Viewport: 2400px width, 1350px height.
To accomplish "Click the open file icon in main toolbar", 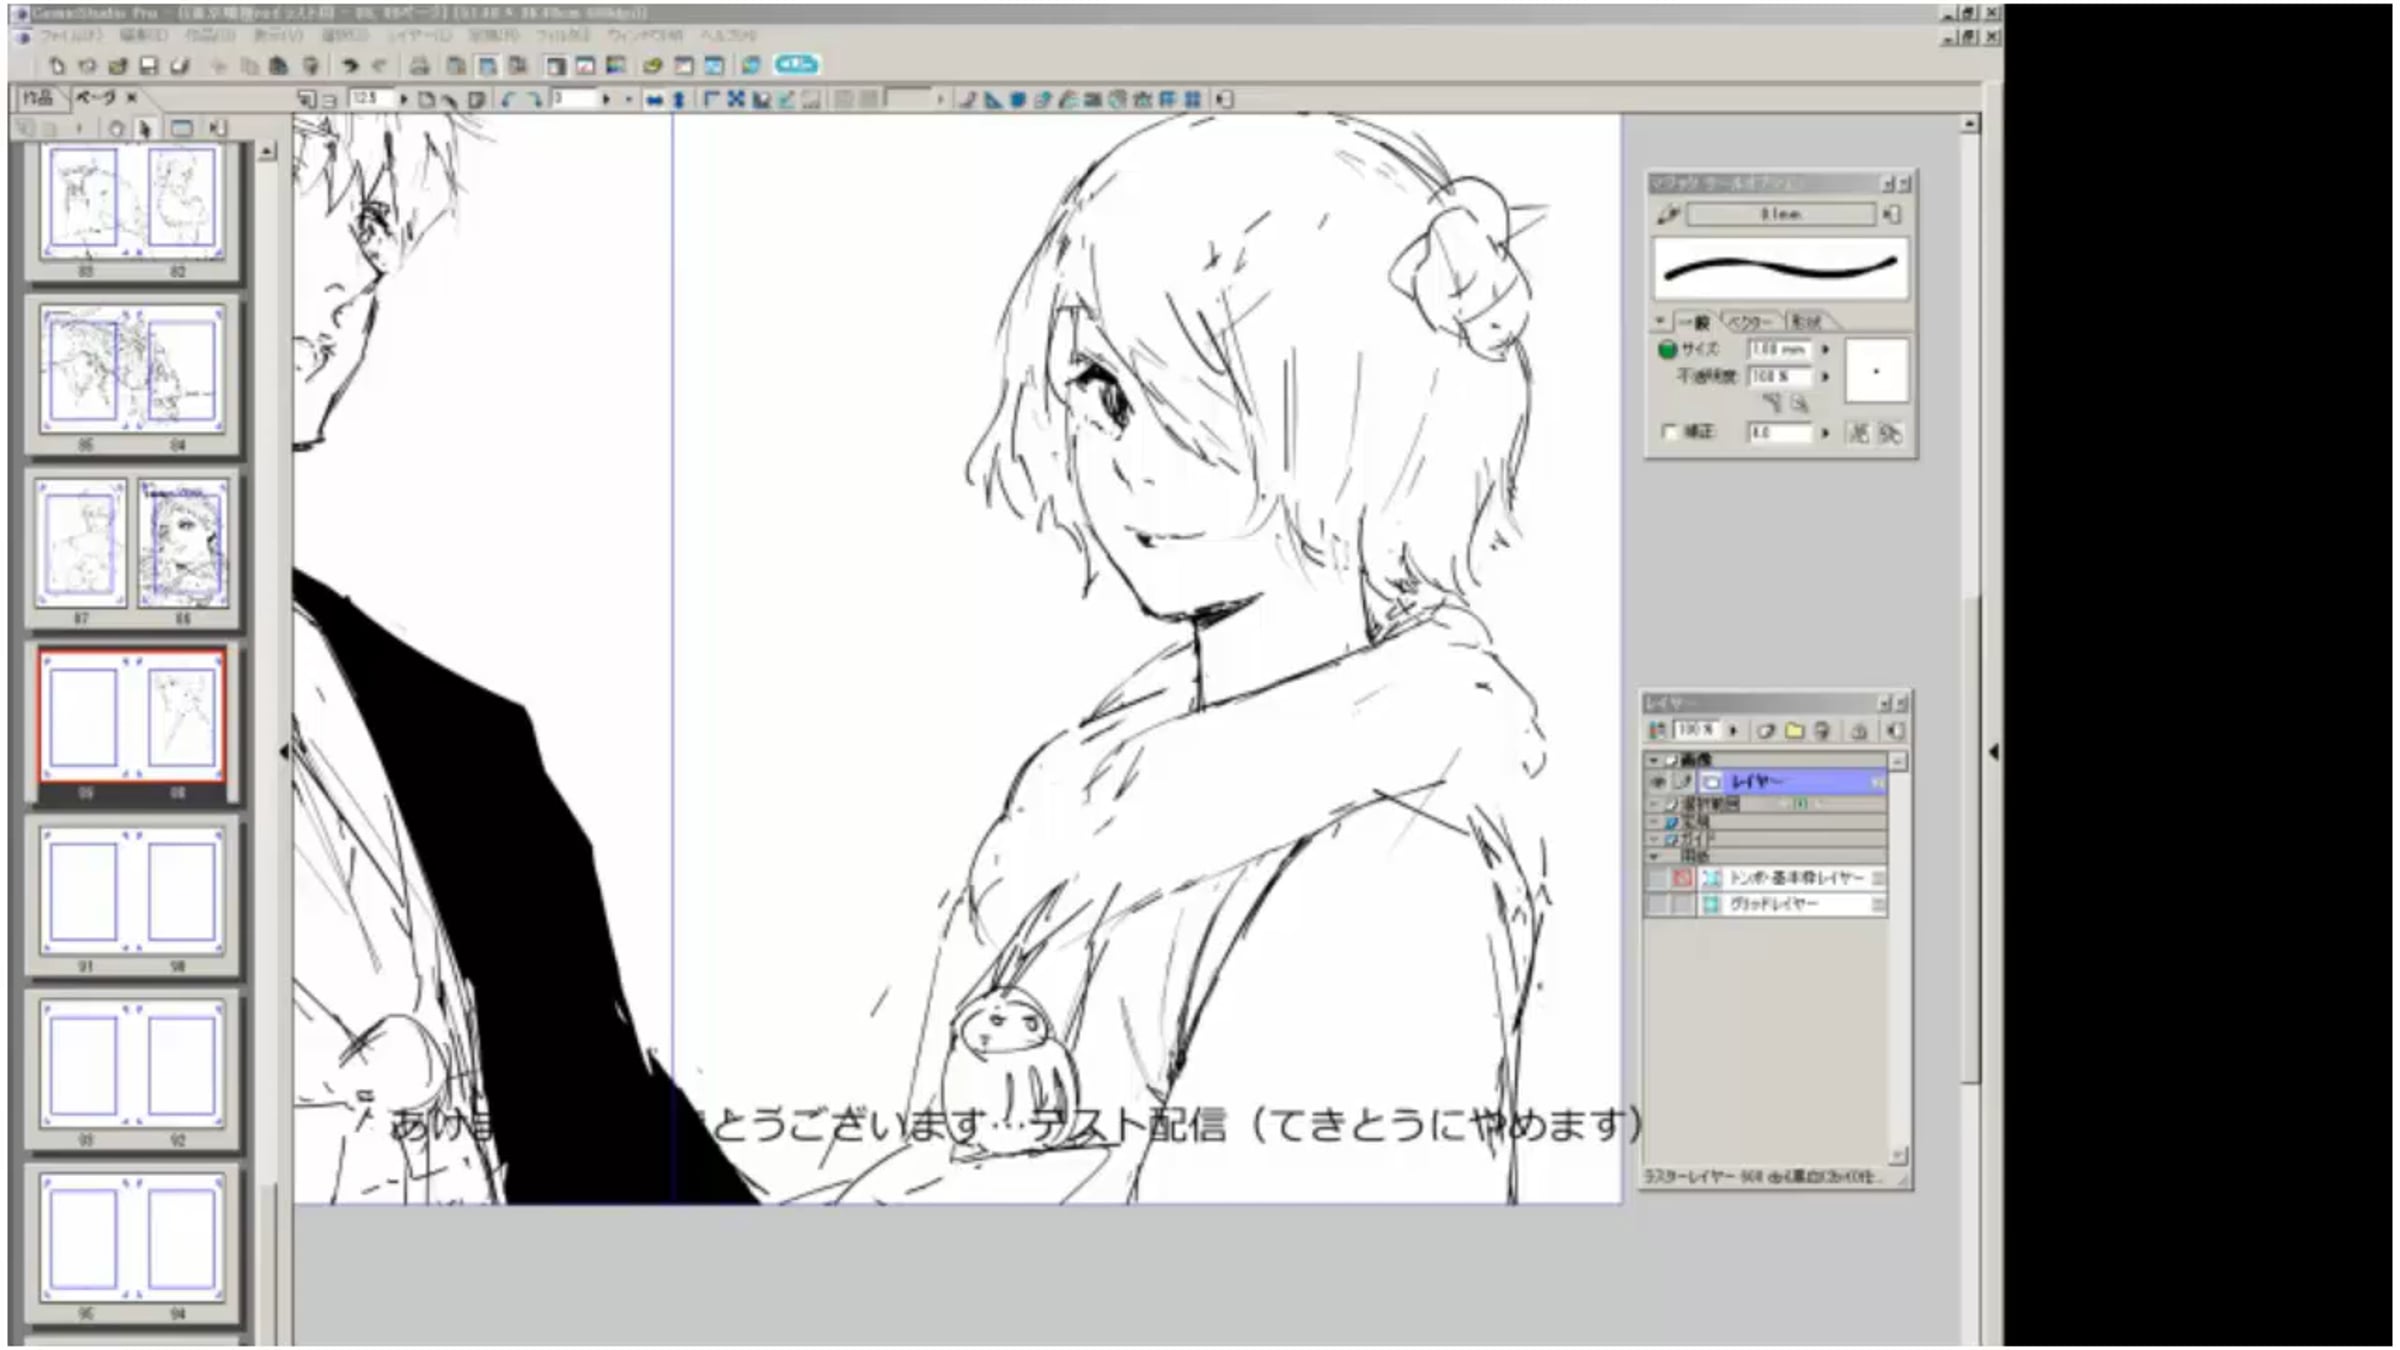I will (x=118, y=66).
